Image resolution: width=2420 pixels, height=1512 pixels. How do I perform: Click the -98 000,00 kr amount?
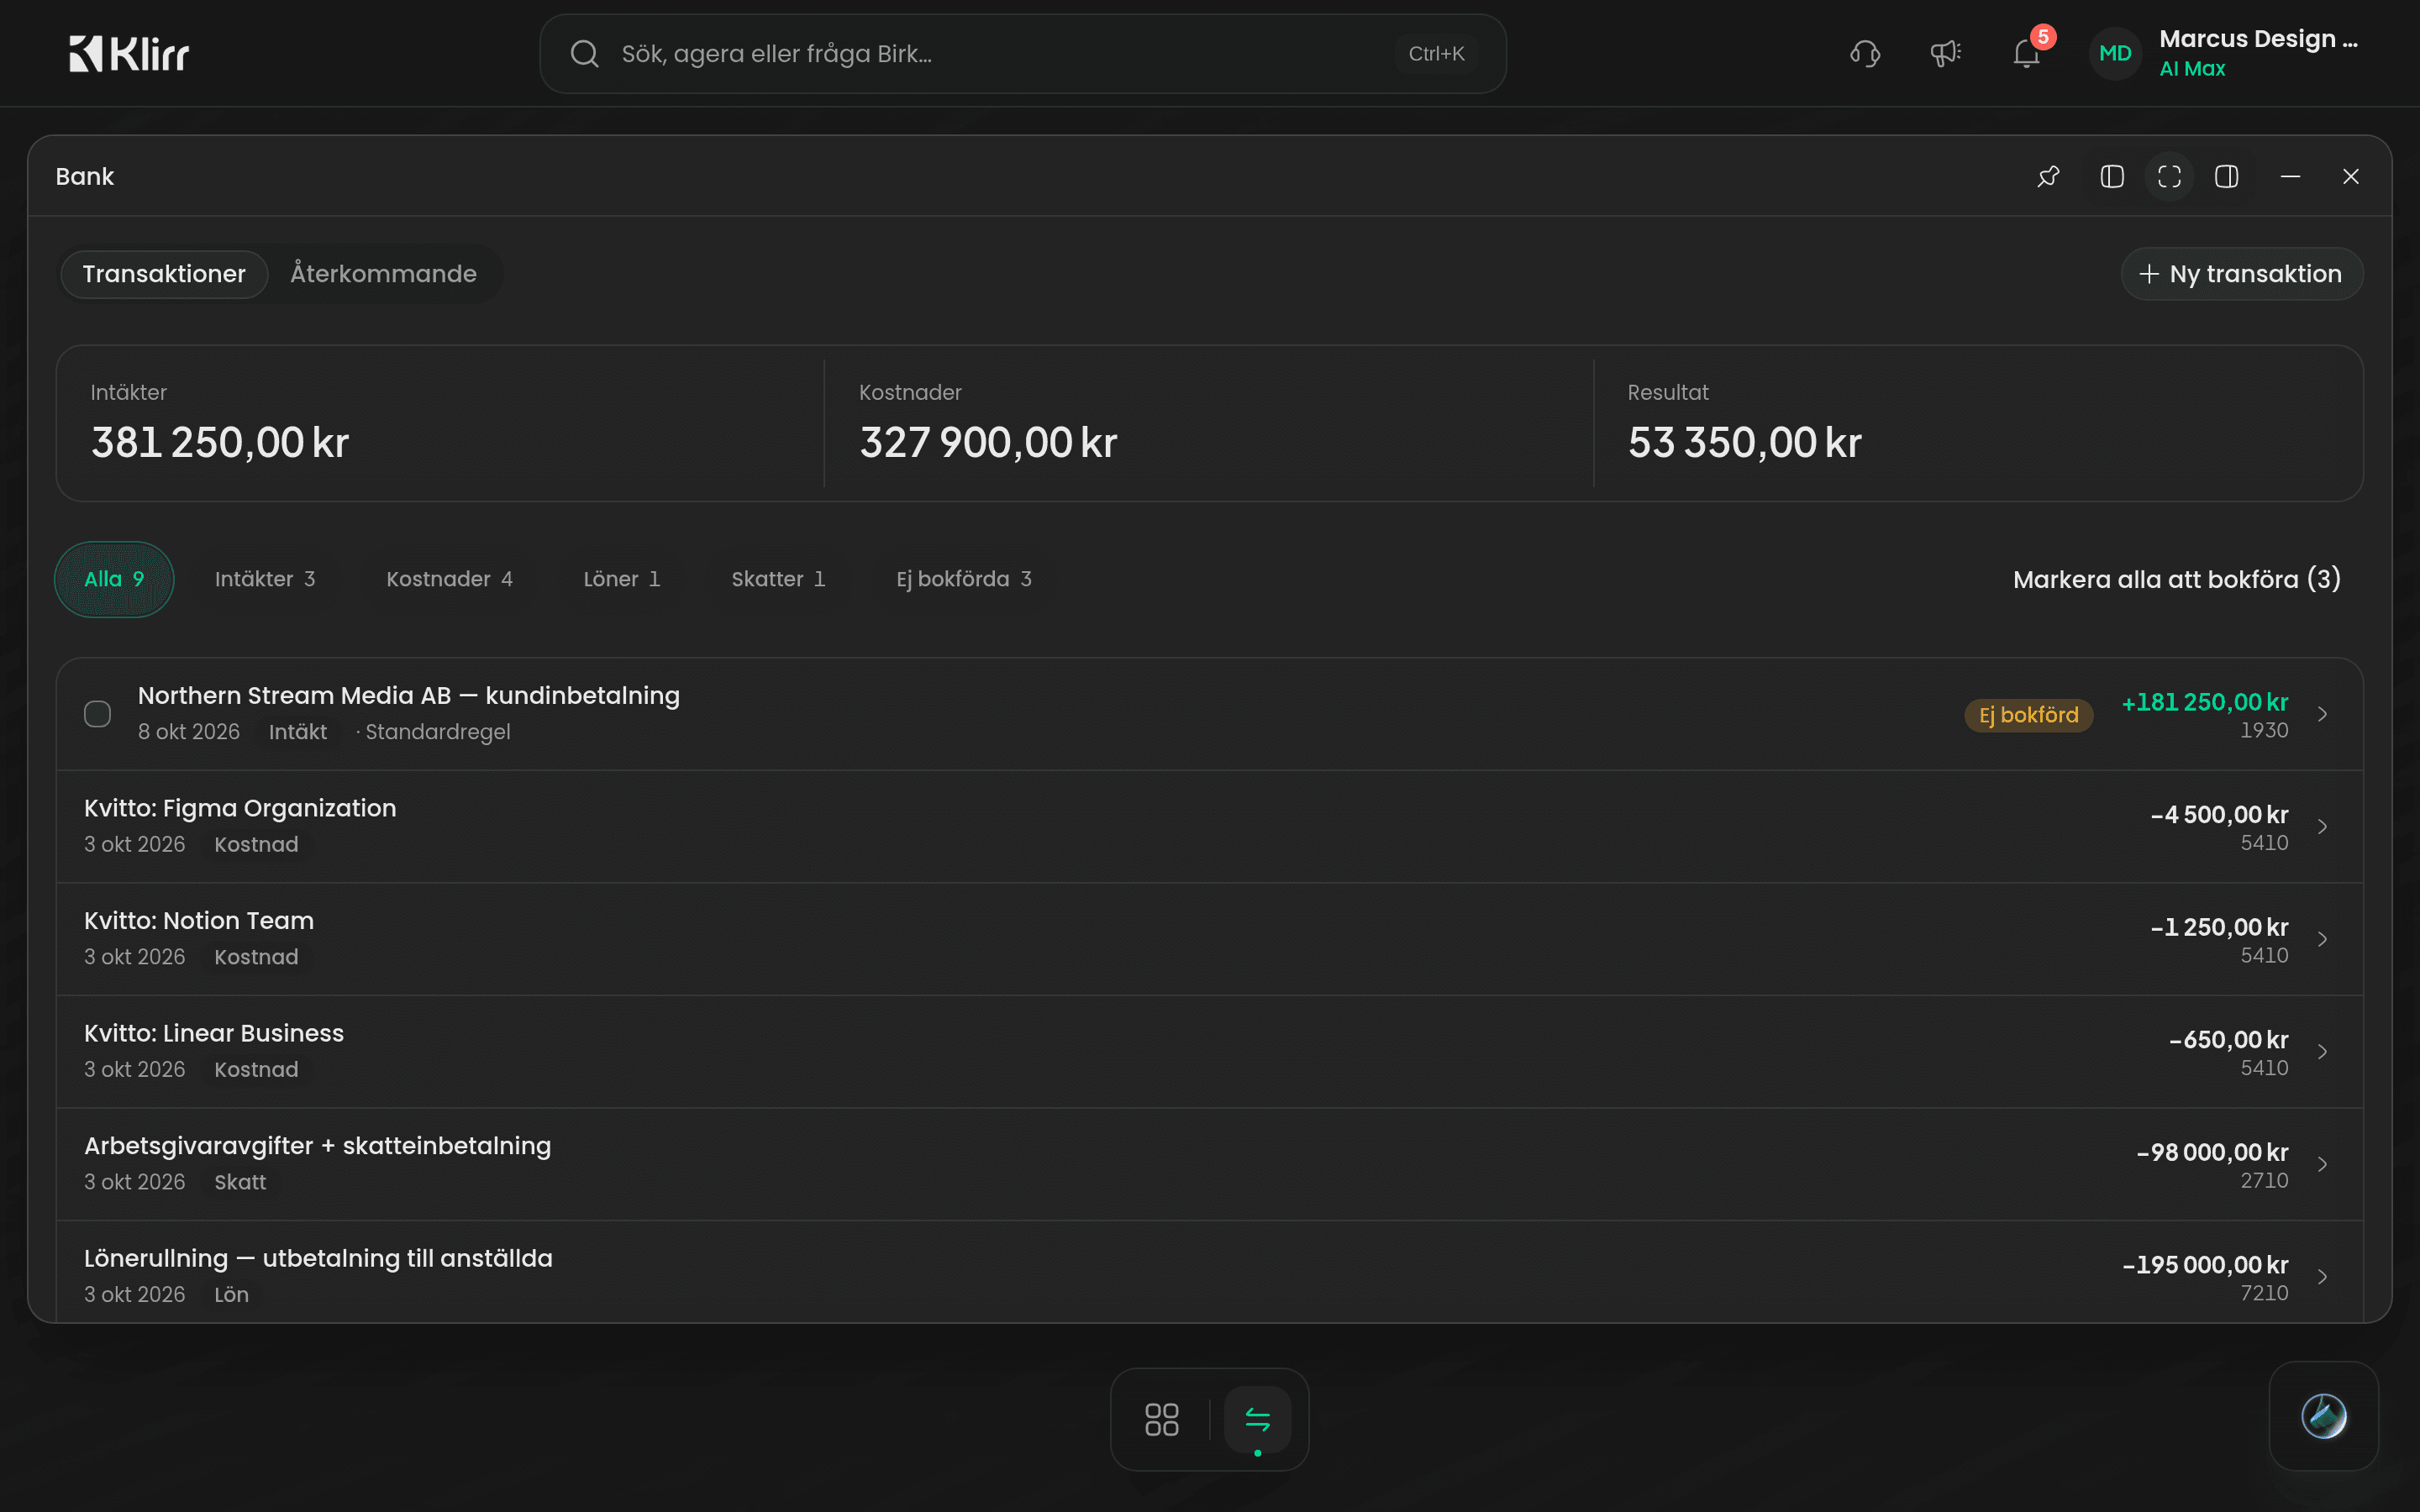point(2212,1153)
